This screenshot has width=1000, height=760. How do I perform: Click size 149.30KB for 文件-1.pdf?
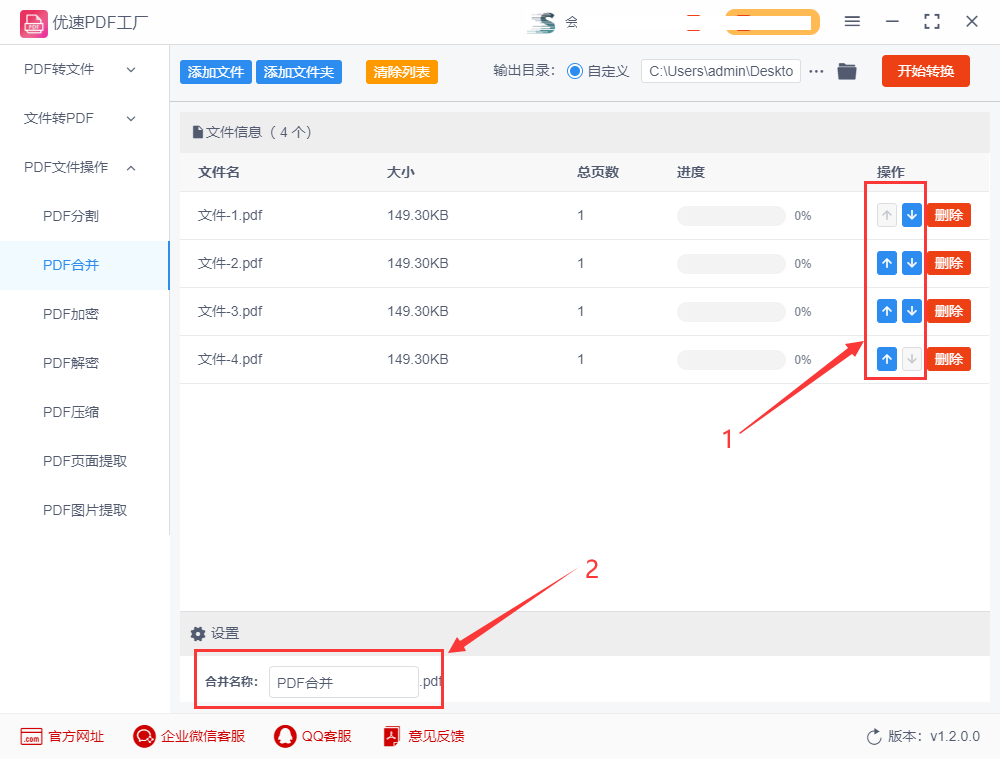(418, 216)
